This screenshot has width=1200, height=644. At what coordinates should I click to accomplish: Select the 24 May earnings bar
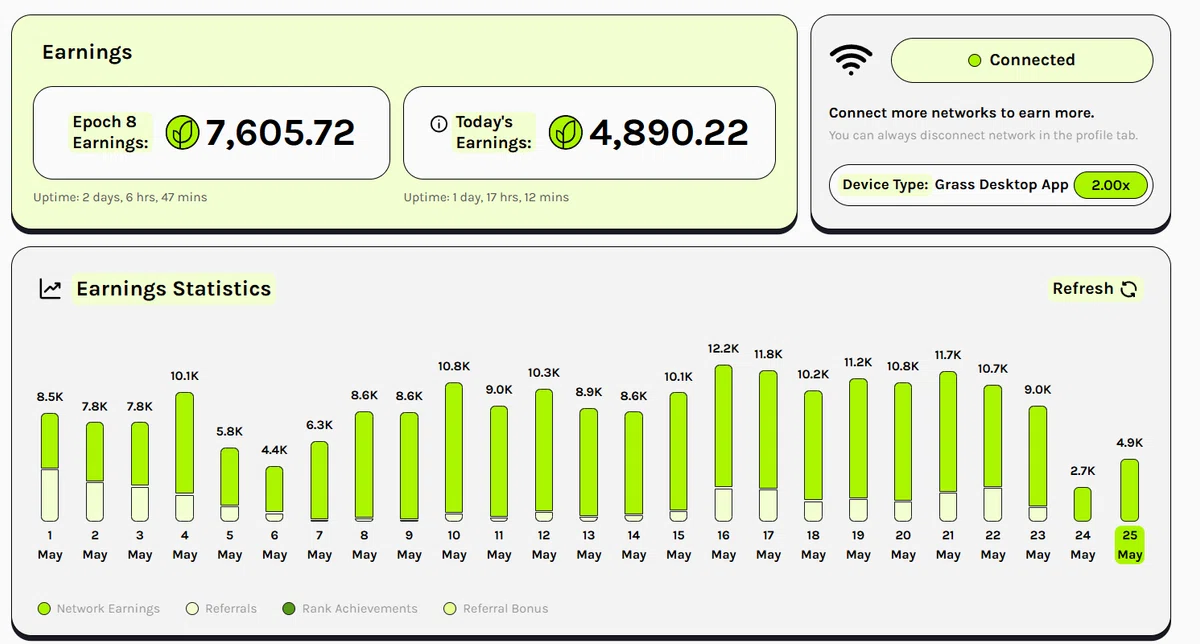tap(1083, 504)
